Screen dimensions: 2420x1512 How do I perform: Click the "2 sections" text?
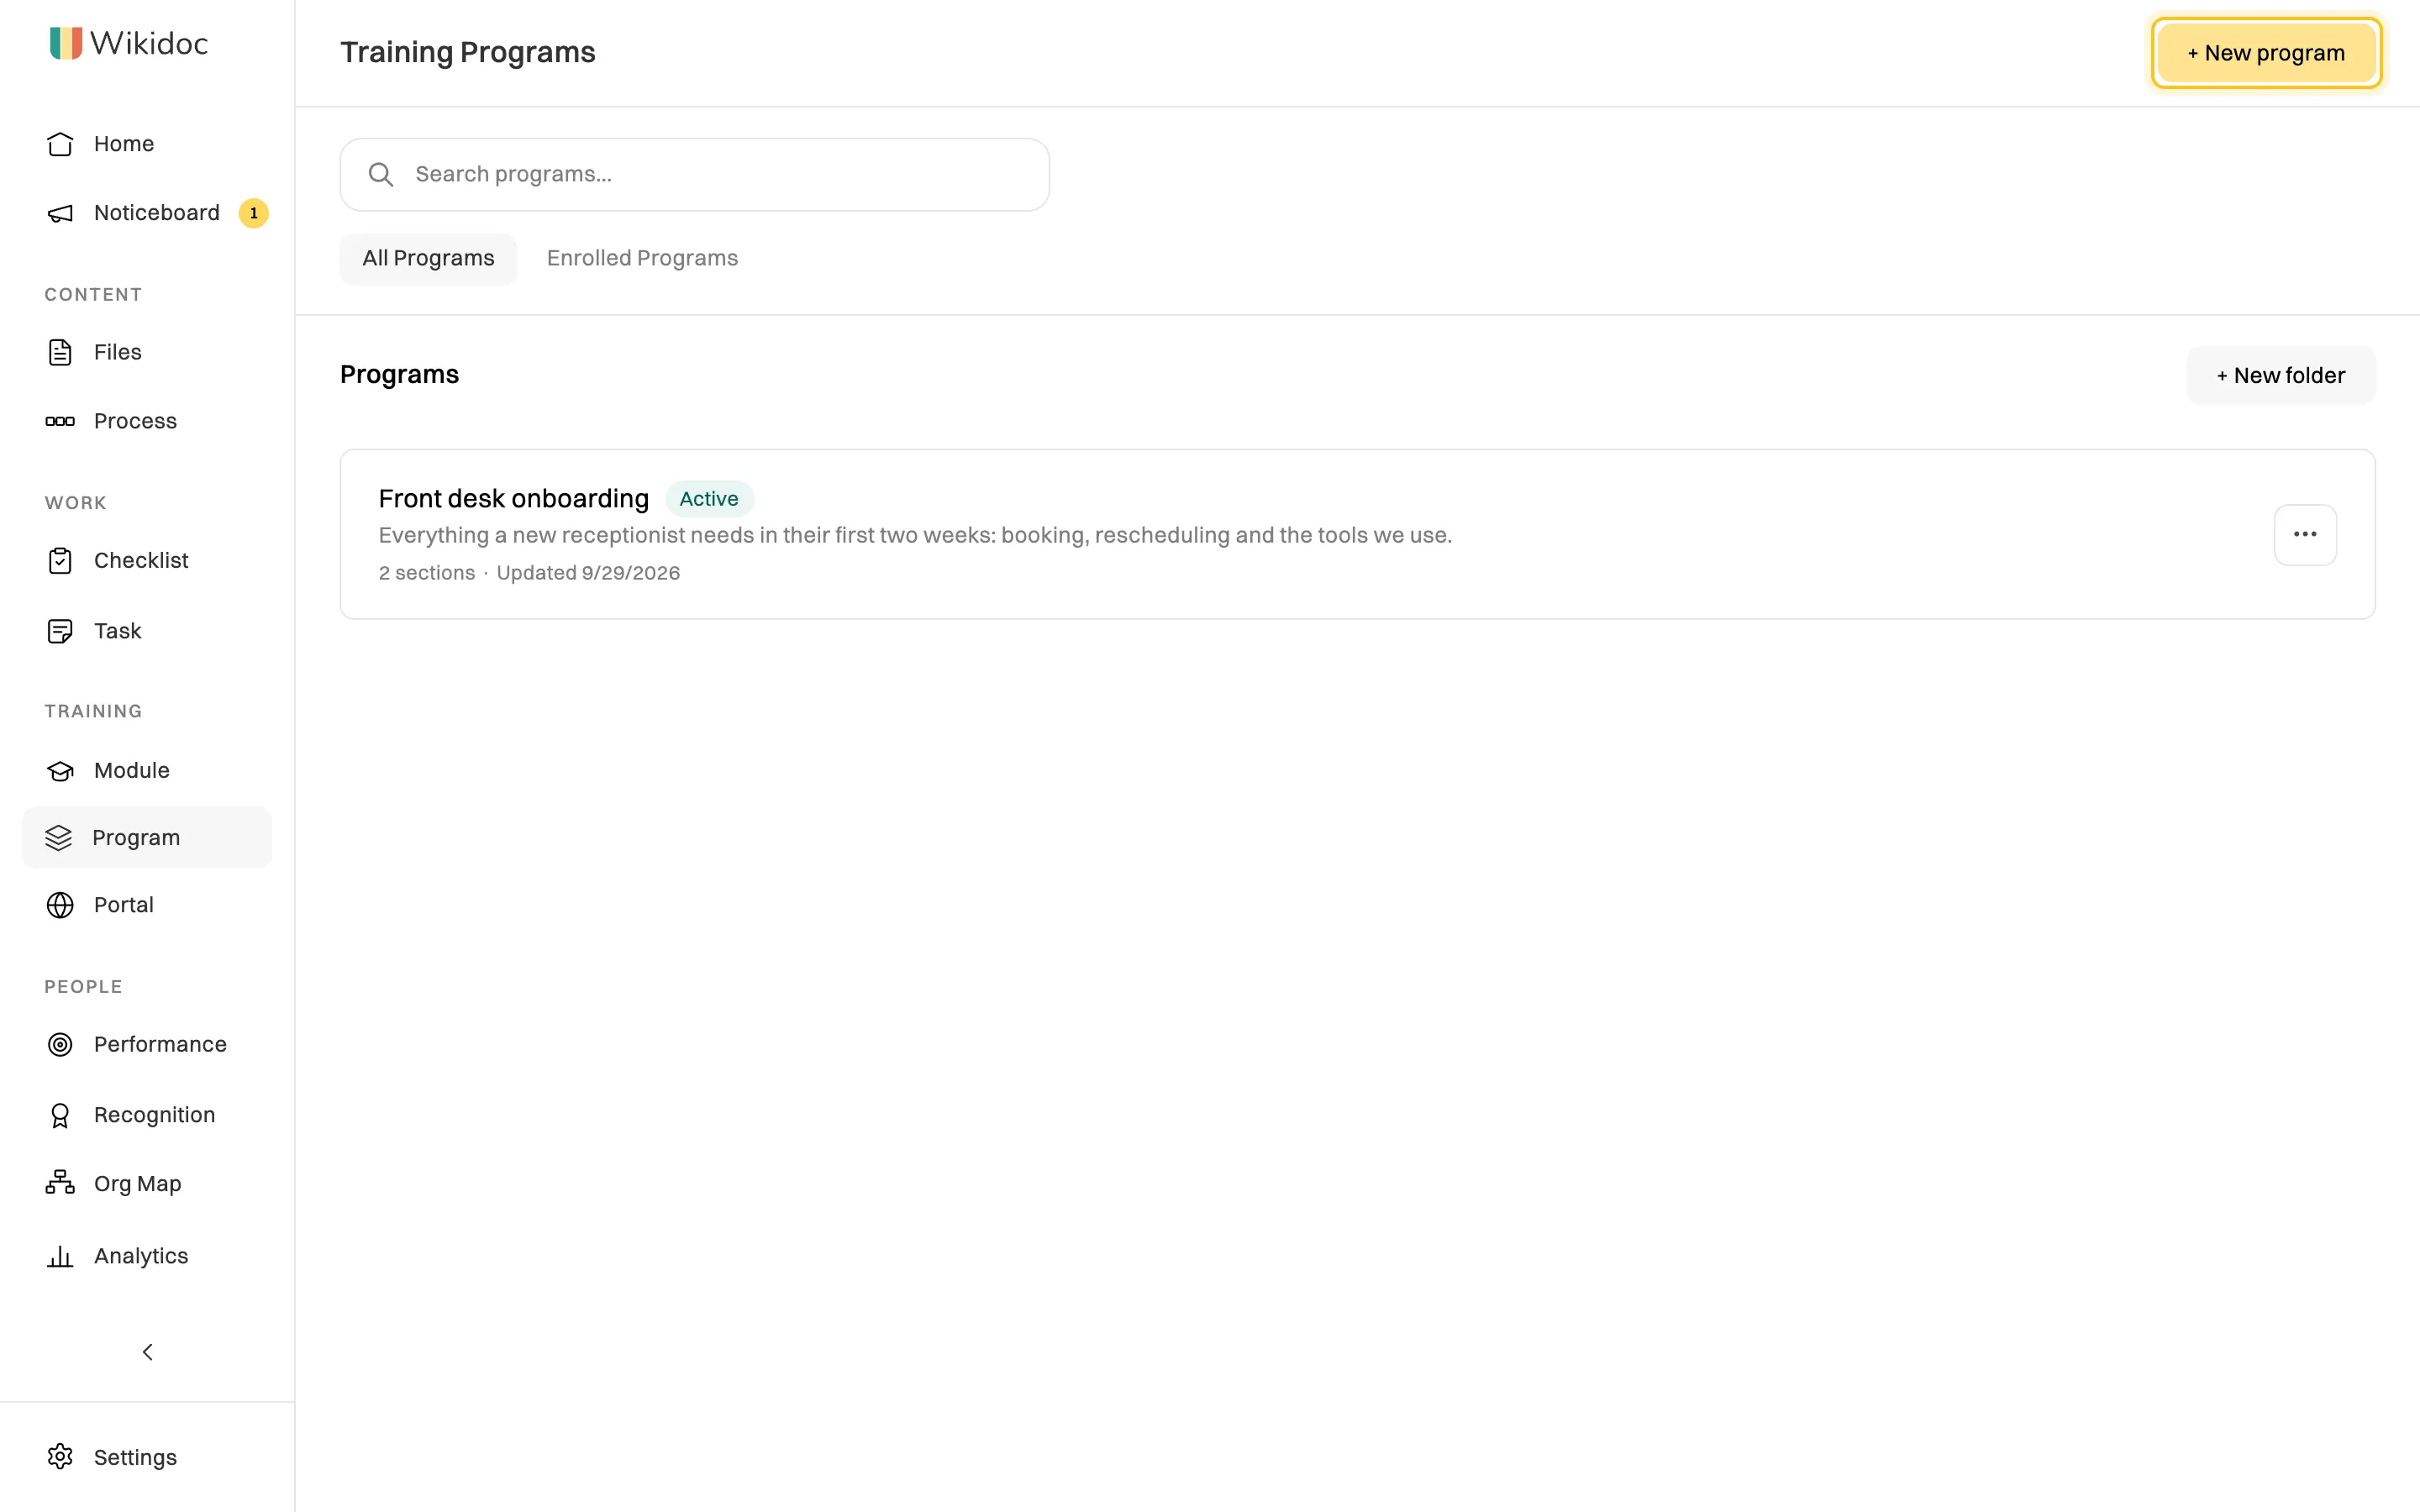point(427,573)
